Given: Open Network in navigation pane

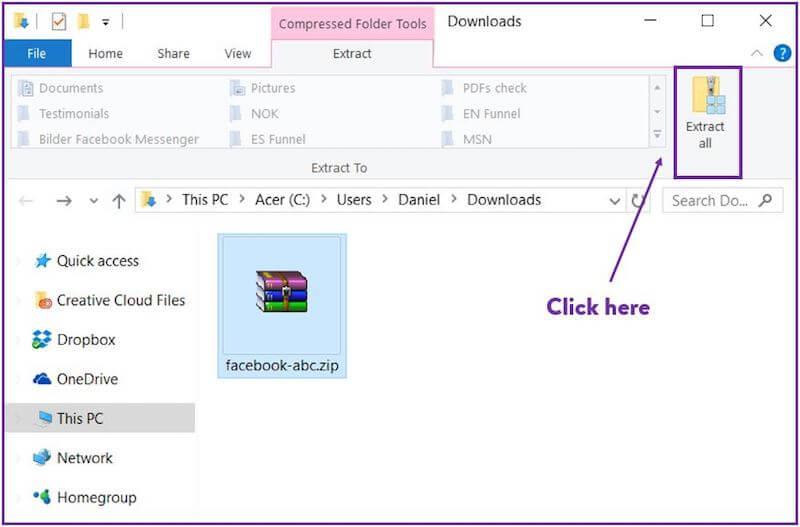Looking at the screenshot, I should 85,458.
